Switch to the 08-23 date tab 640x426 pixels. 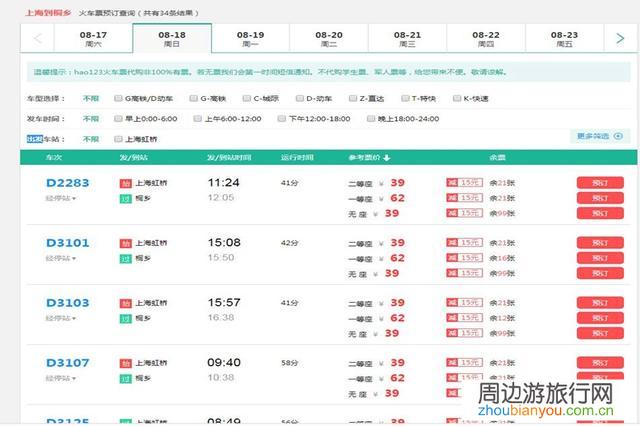click(564, 39)
